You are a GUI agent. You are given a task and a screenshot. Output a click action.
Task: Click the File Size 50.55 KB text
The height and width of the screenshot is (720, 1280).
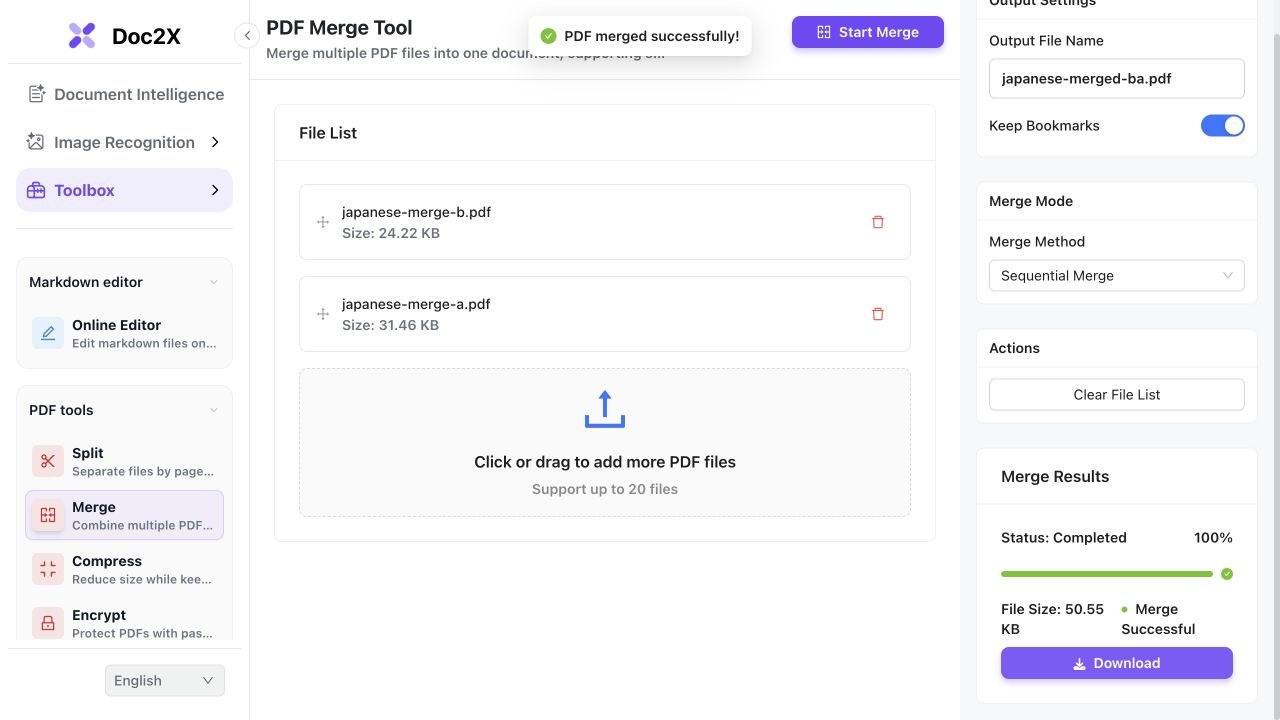click(x=1053, y=619)
